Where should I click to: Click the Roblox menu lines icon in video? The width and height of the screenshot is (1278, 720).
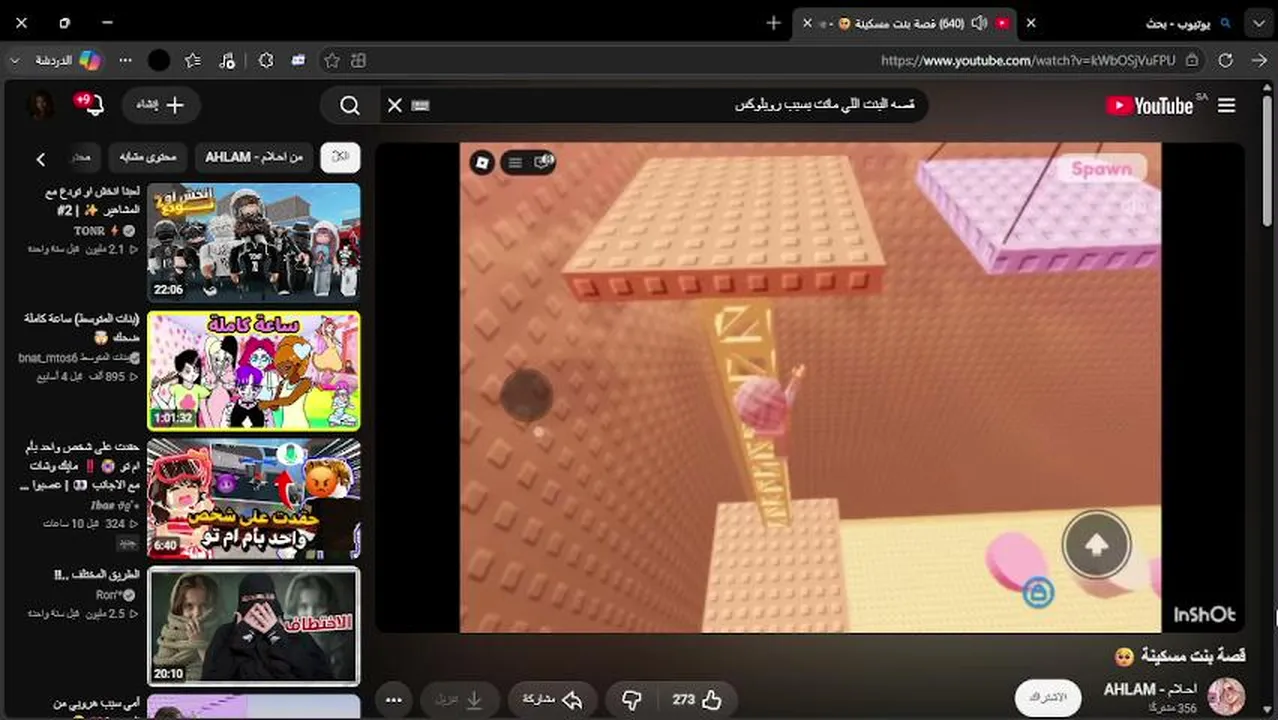[x=515, y=162]
